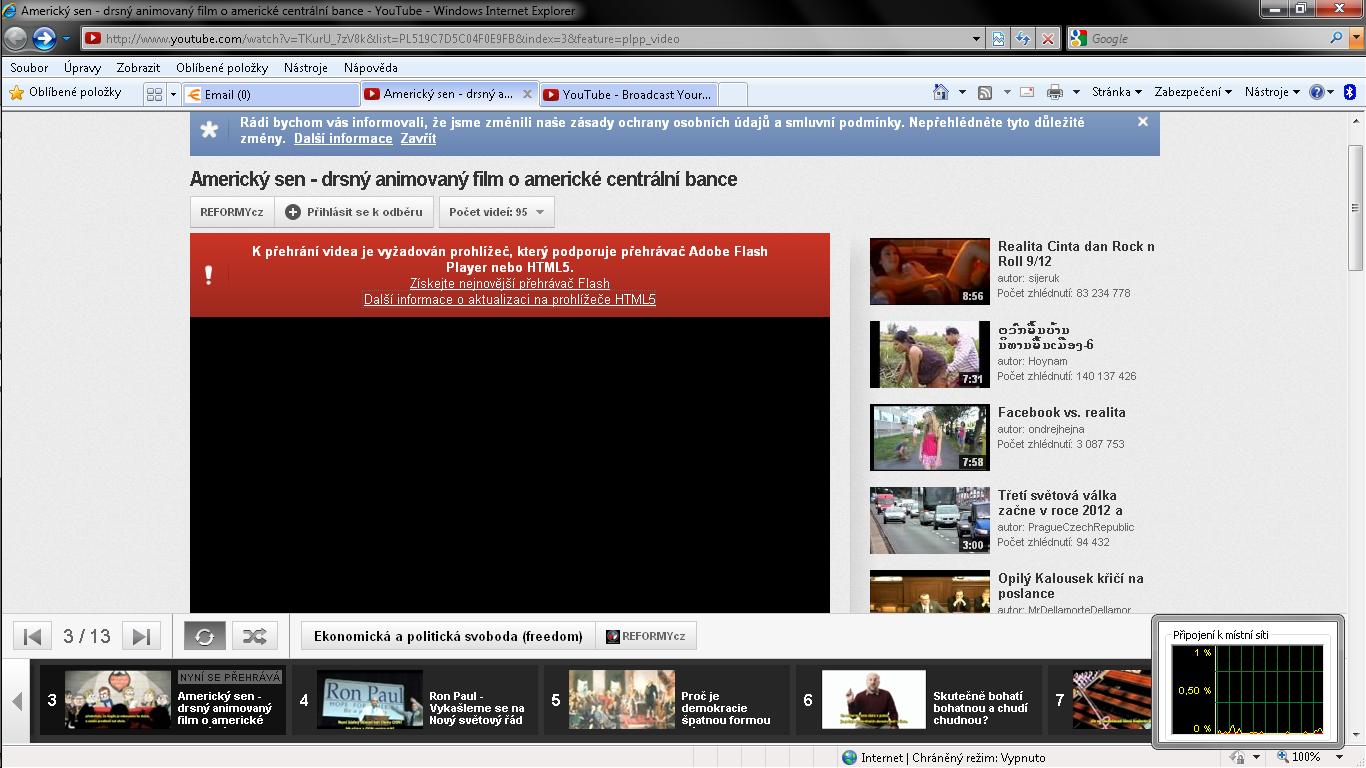Switch to the Email (0) tab
The width and height of the screenshot is (1366, 768).
tap(270, 94)
